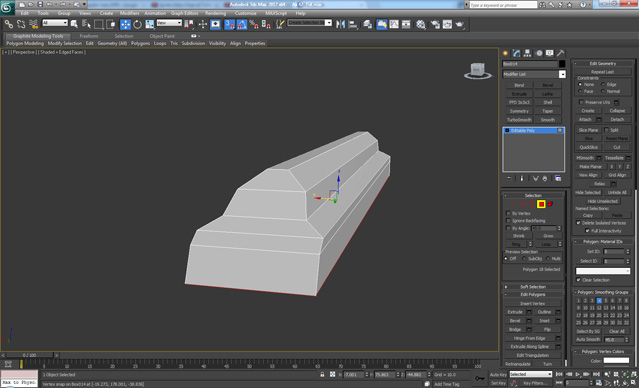Click the Bind to Space Warp icon
Screen dimensions: 639x388
click(x=34, y=24)
